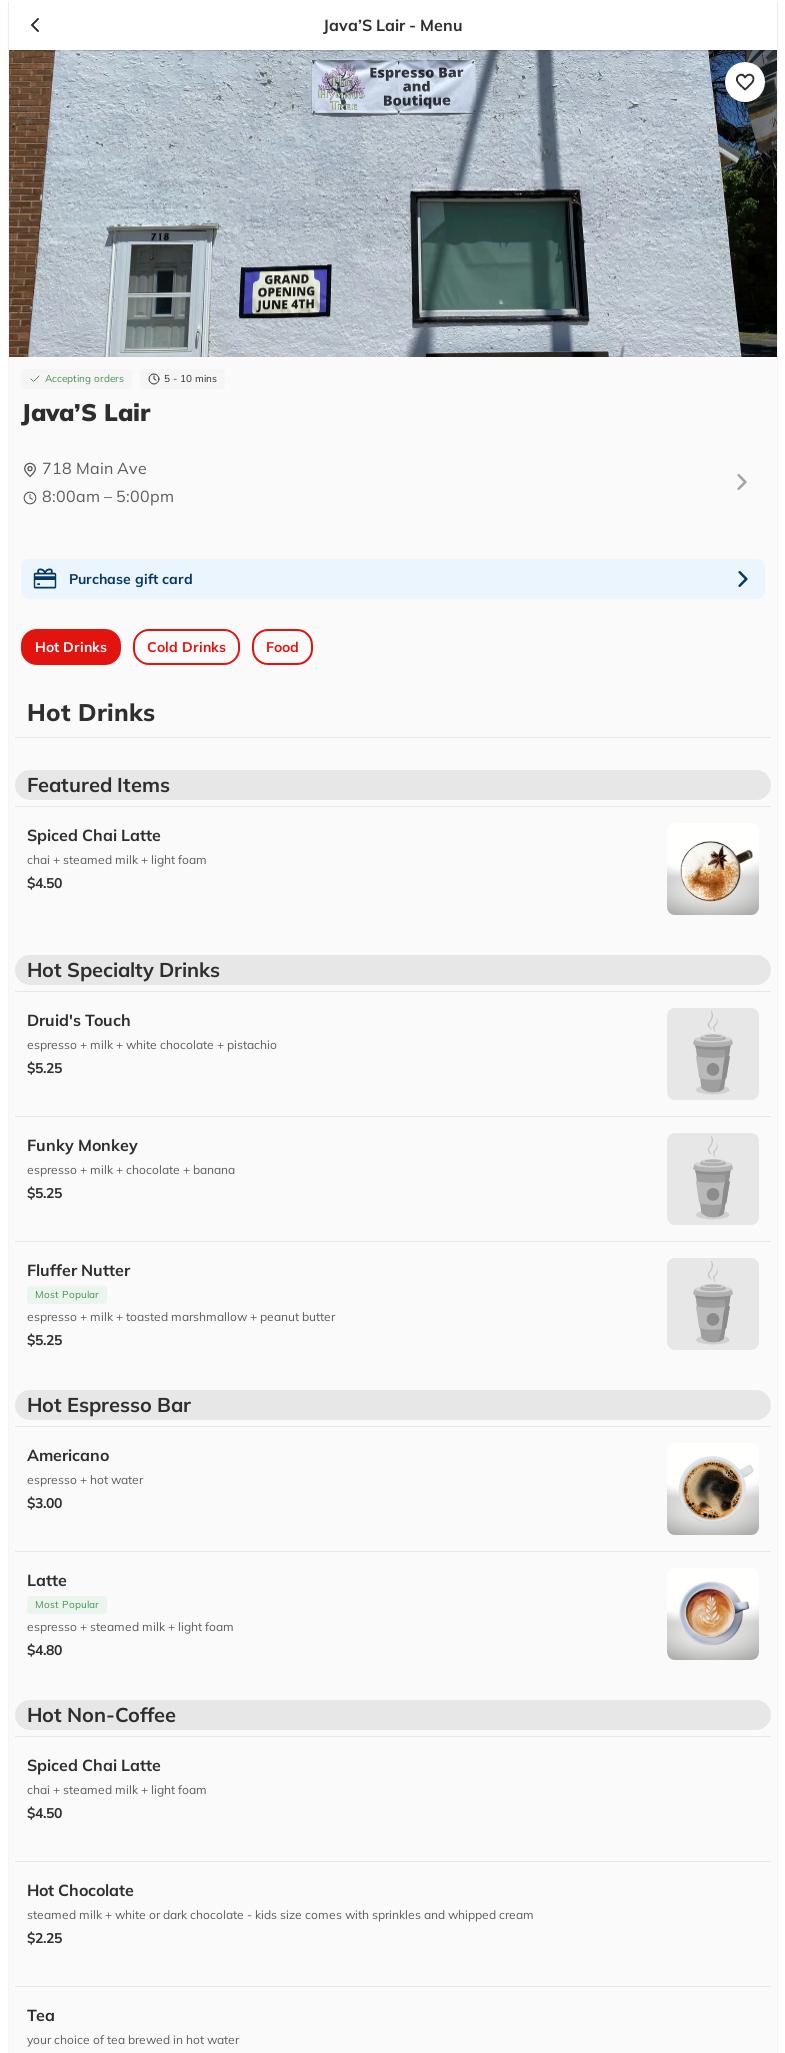Screen dimensions: 785x2053
Task: Click the 718 Main Ave address
Action: tap(94, 469)
